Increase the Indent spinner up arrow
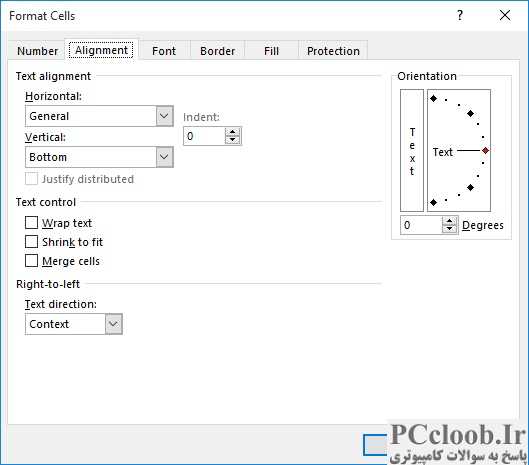Image resolution: width=529 pixels, height=465 pixels. tap(232, 132)
